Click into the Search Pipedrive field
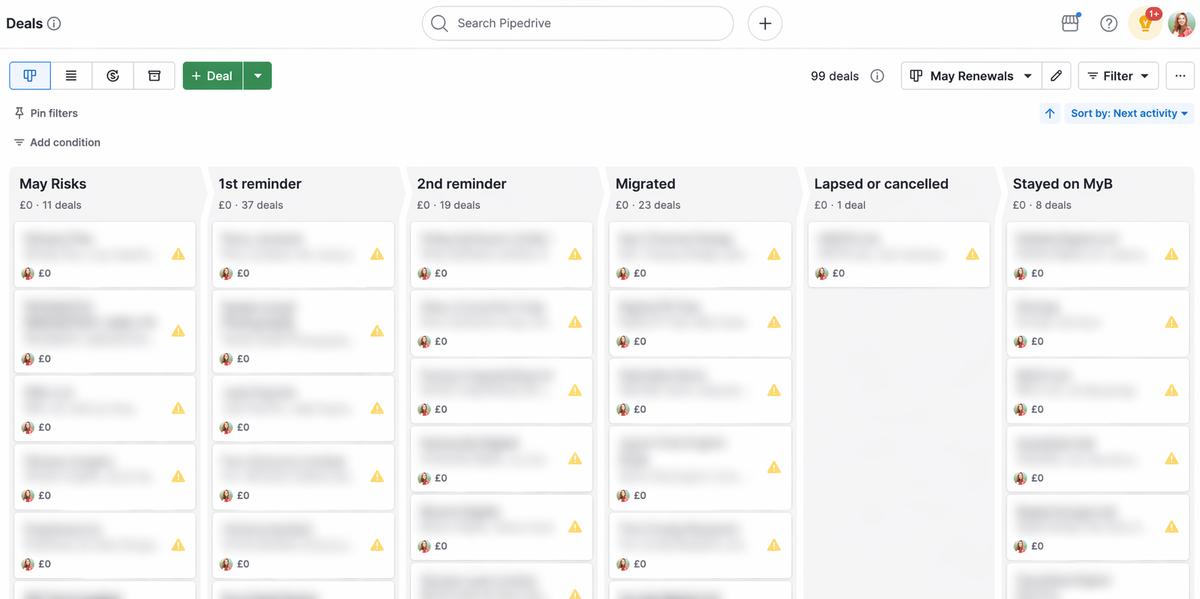 click(577, 23)
